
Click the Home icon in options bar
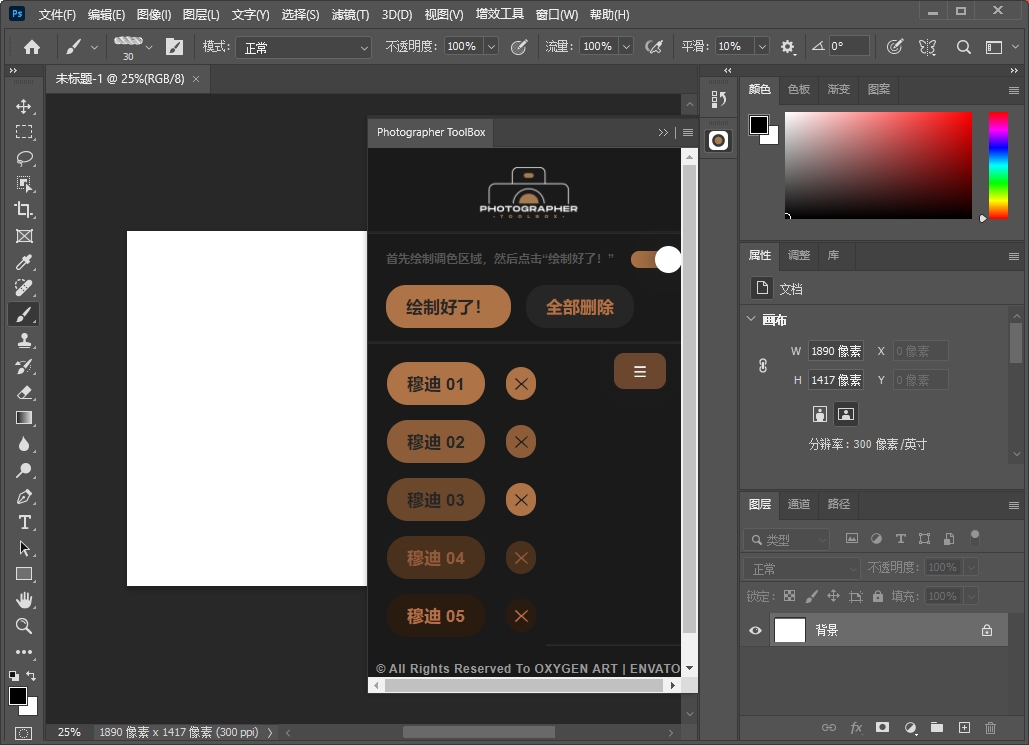click(32, 47)
